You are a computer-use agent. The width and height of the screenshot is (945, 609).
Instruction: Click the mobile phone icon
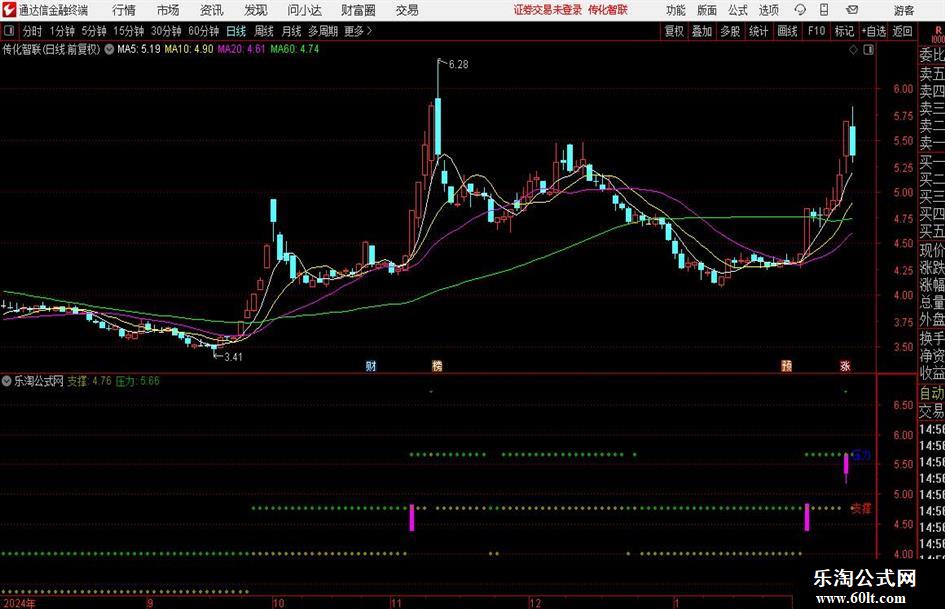coord(824,10)
